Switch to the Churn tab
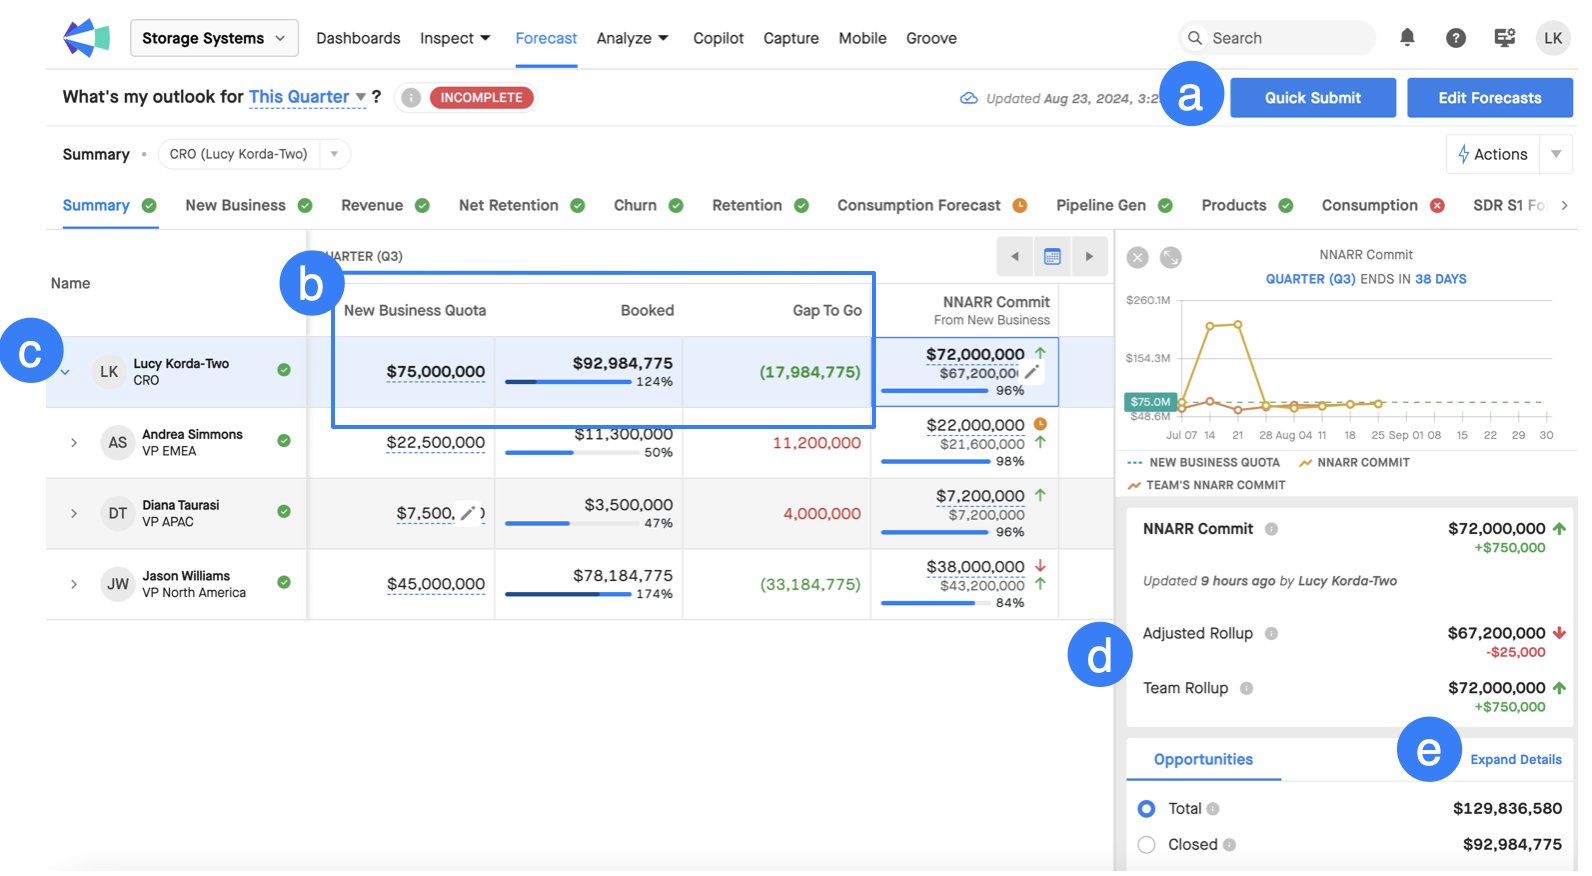The width and height of the screenshot is (1592, 876). [648, 206]
